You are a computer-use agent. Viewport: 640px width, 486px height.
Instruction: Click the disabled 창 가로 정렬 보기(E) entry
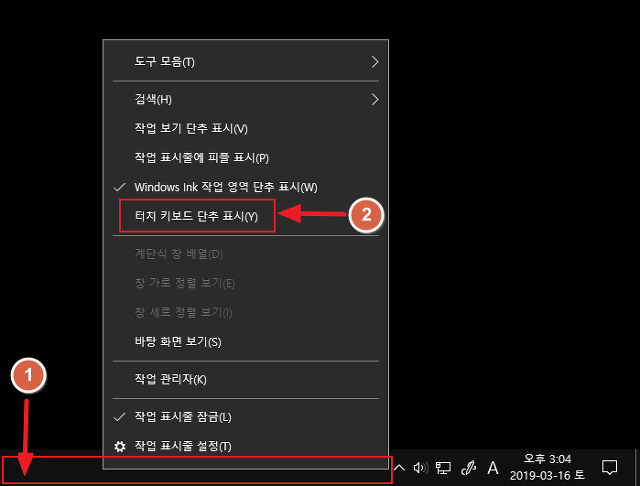coord(245,283)
